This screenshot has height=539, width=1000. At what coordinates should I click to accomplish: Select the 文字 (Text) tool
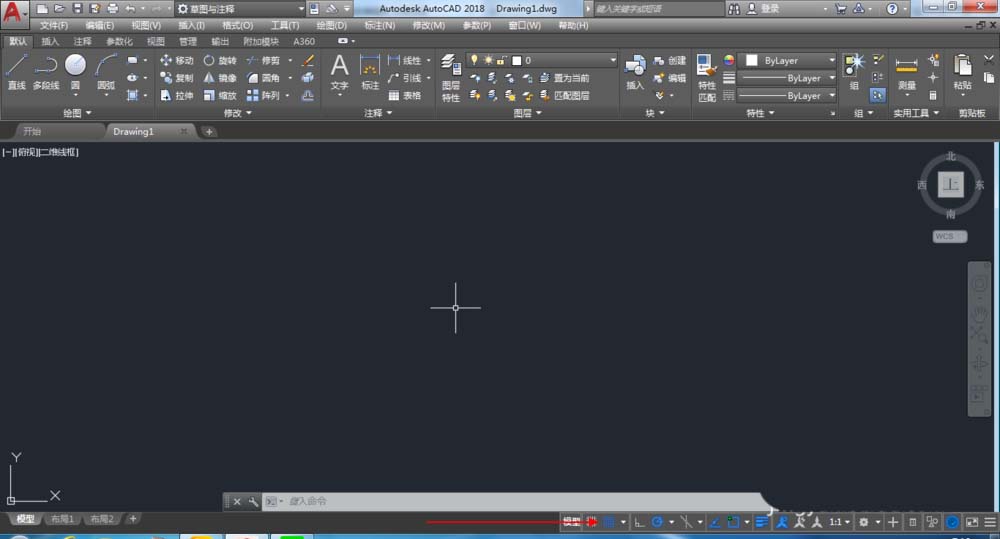pyautogui.click(x=339, y=72)
